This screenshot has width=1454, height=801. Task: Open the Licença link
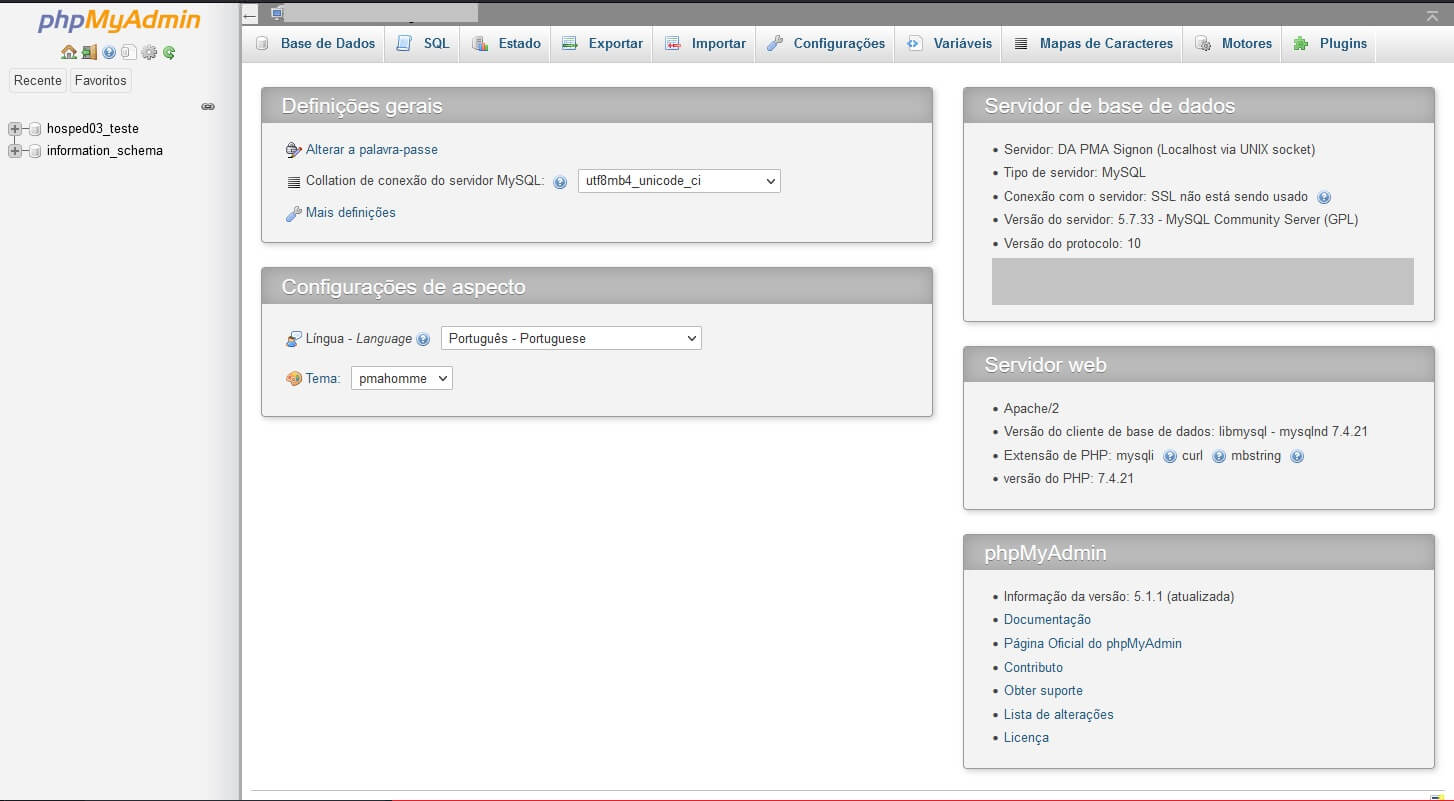click(x=1026, y=738)
